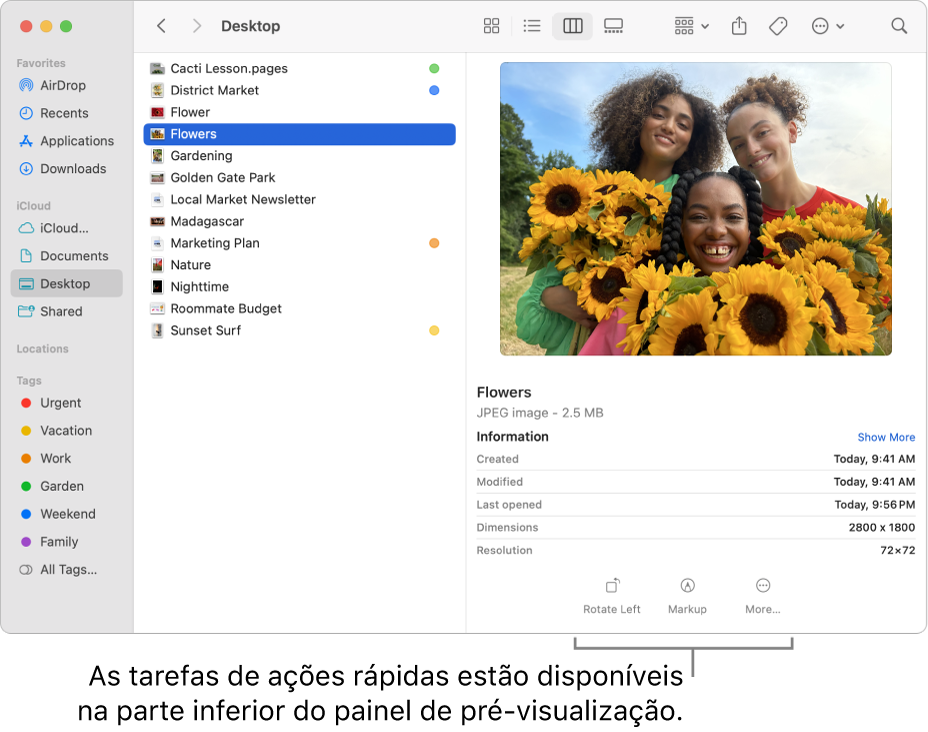Click the Dimensions value 2800 x 1800

click(x=881, y=528)
